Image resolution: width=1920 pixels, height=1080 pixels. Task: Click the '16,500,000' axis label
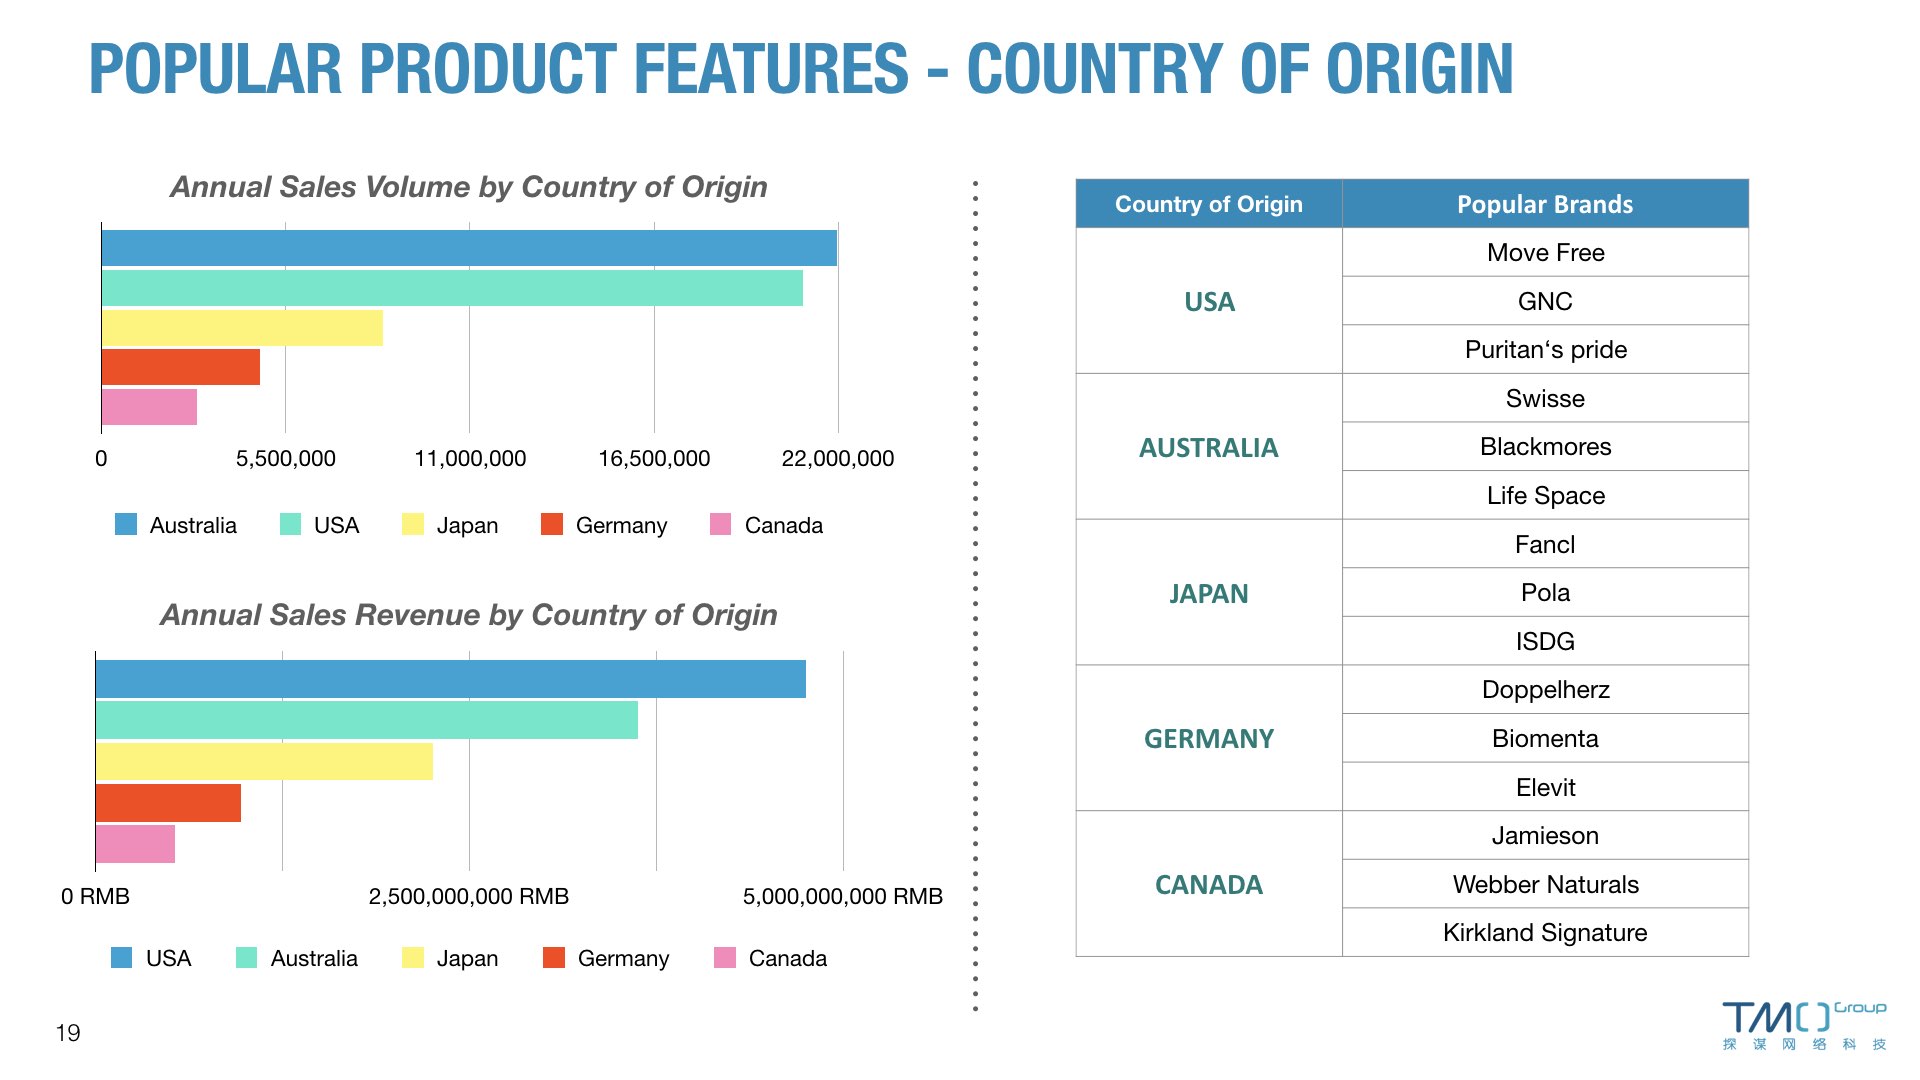(654, 458)
